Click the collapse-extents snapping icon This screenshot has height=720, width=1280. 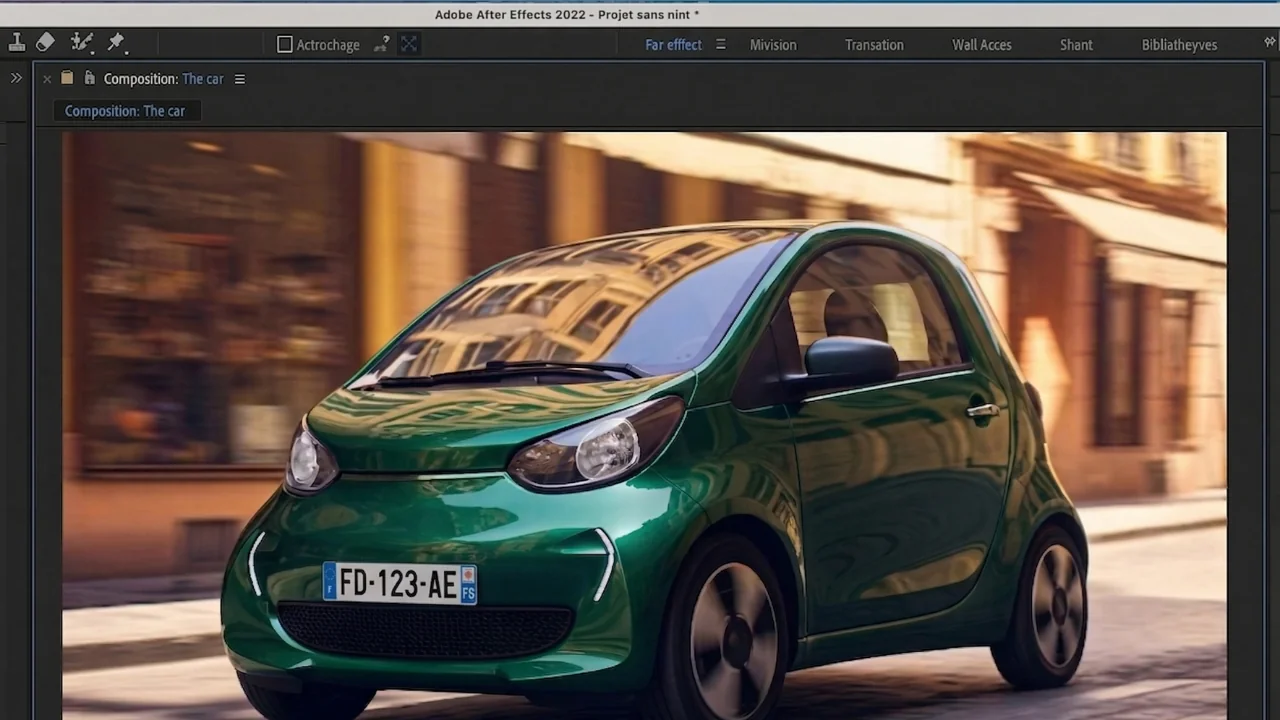(408, 44)
